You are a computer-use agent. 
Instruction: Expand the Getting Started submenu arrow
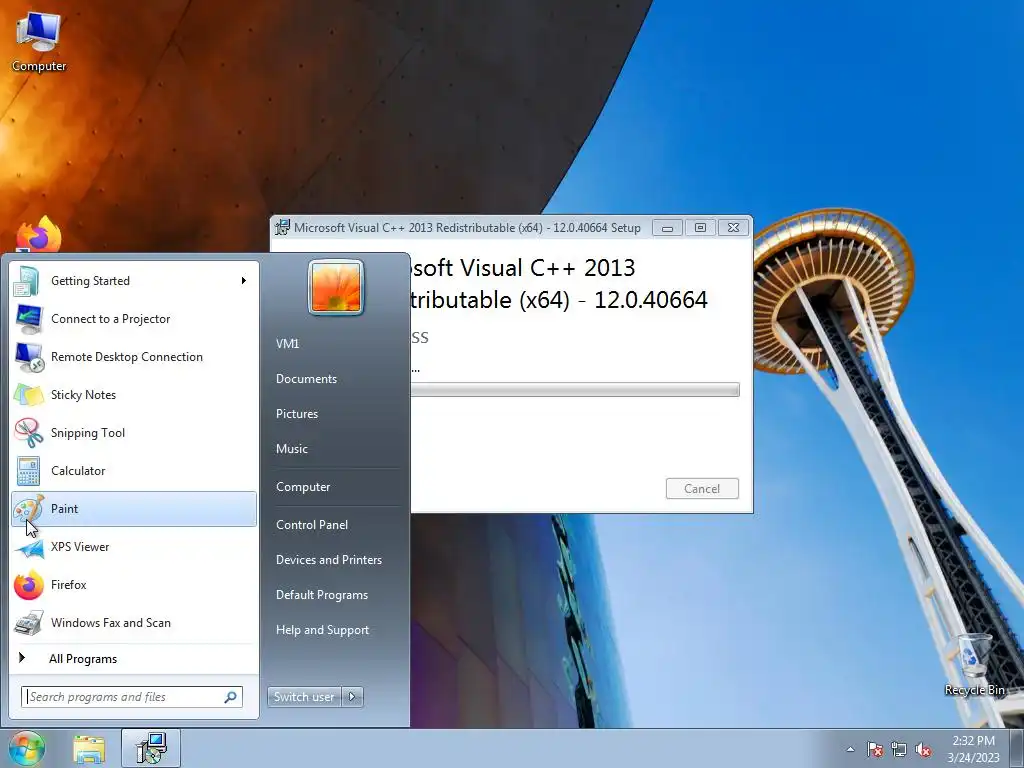(x=244, y=281)
